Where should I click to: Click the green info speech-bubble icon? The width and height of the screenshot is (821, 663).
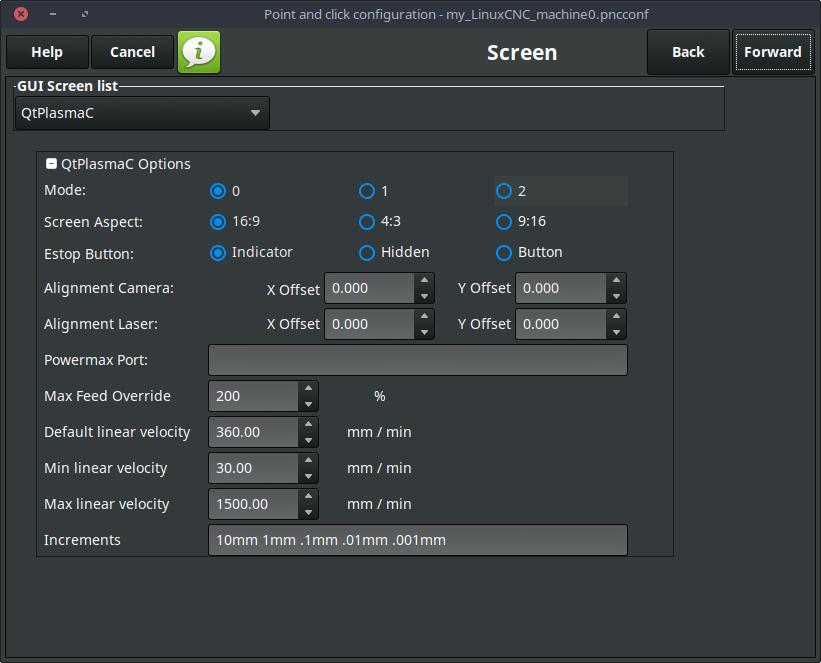point(199,52)
